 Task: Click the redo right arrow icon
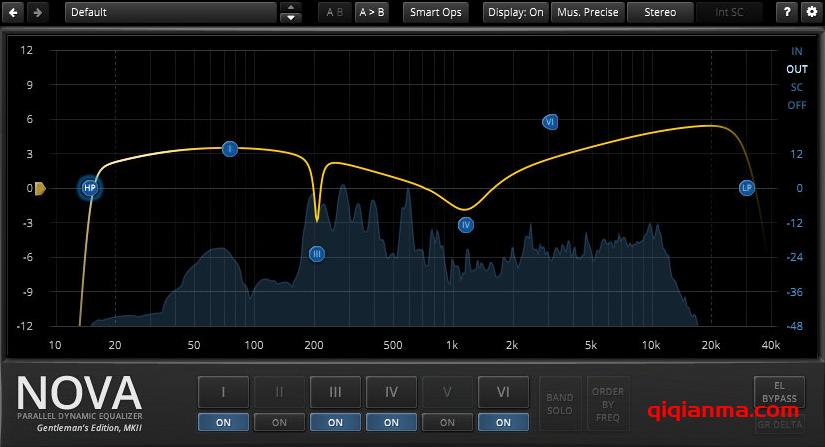[38, 12]
